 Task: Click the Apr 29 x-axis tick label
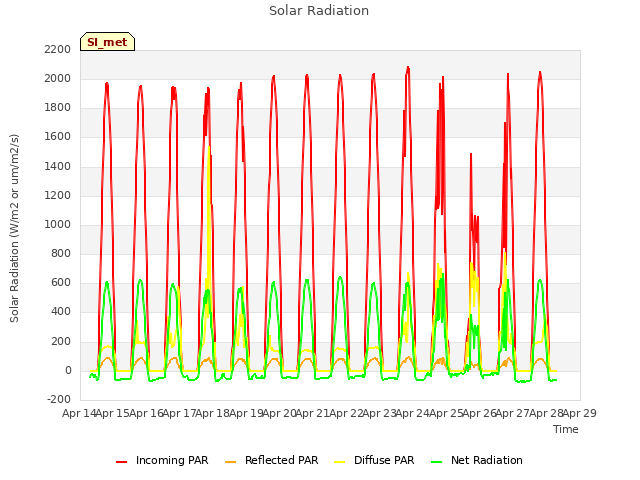tap(580, 413)
